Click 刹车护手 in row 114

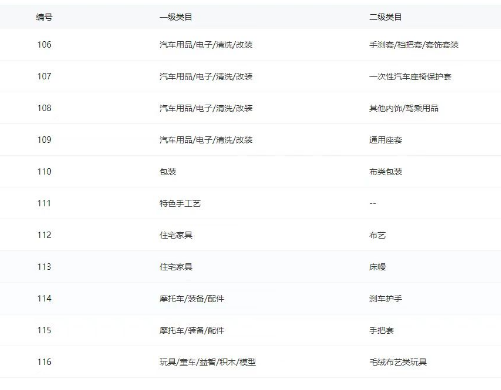[x=386, y=298]
